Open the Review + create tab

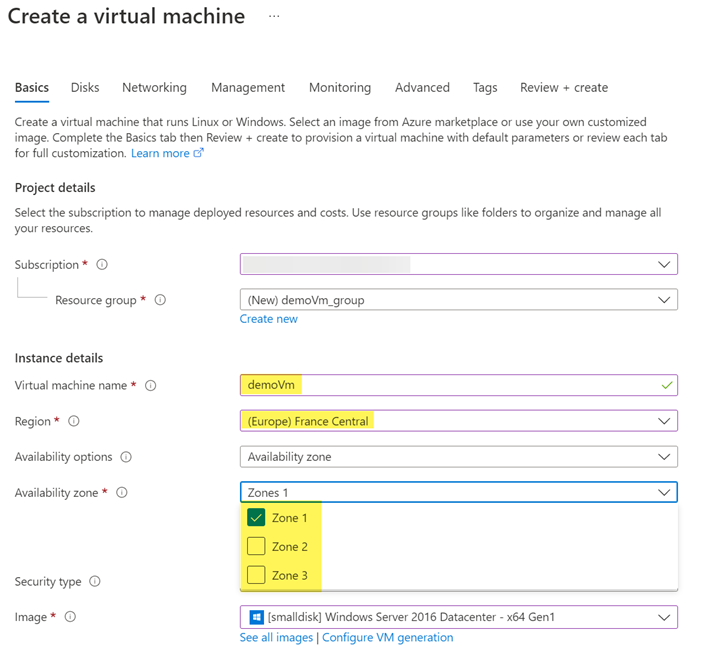tap(564, 87)
